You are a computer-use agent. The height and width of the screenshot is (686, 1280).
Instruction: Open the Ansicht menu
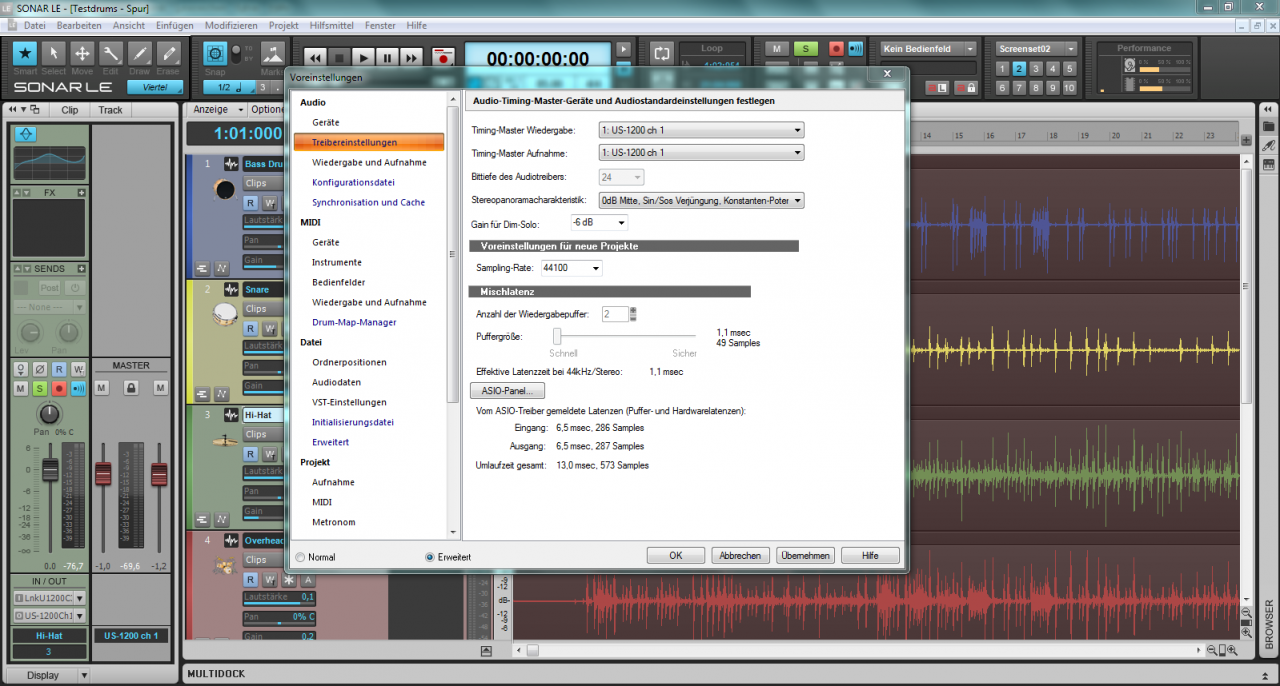tap(129, 25)
